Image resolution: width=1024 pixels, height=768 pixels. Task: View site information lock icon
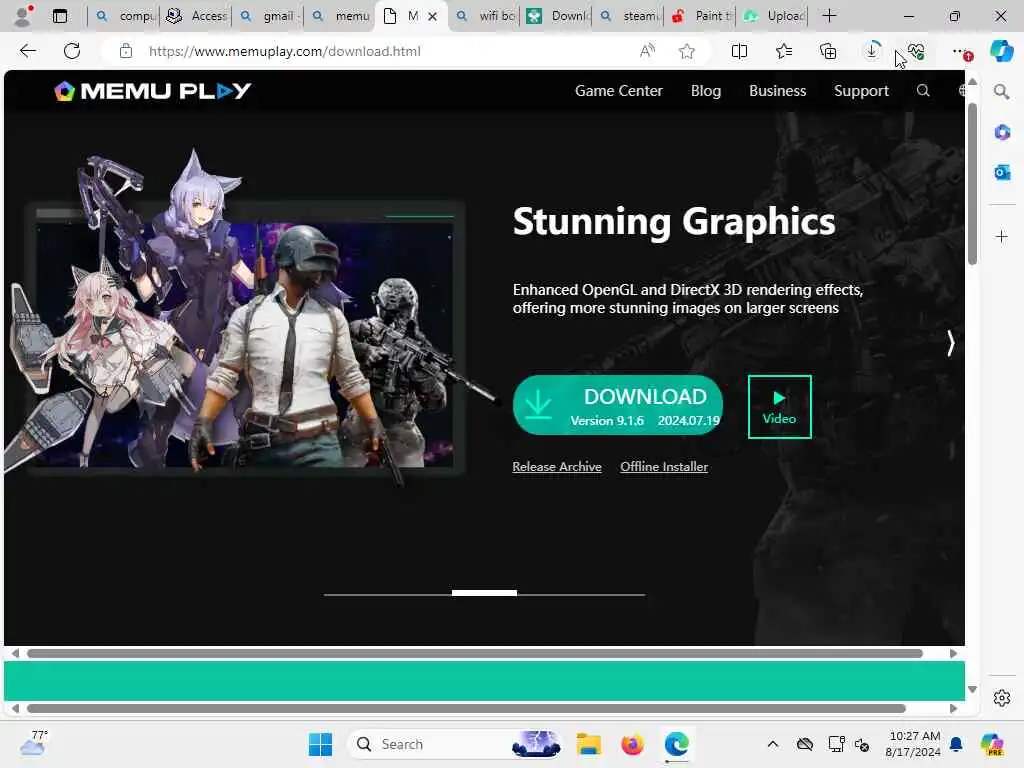tap(126, 51)
